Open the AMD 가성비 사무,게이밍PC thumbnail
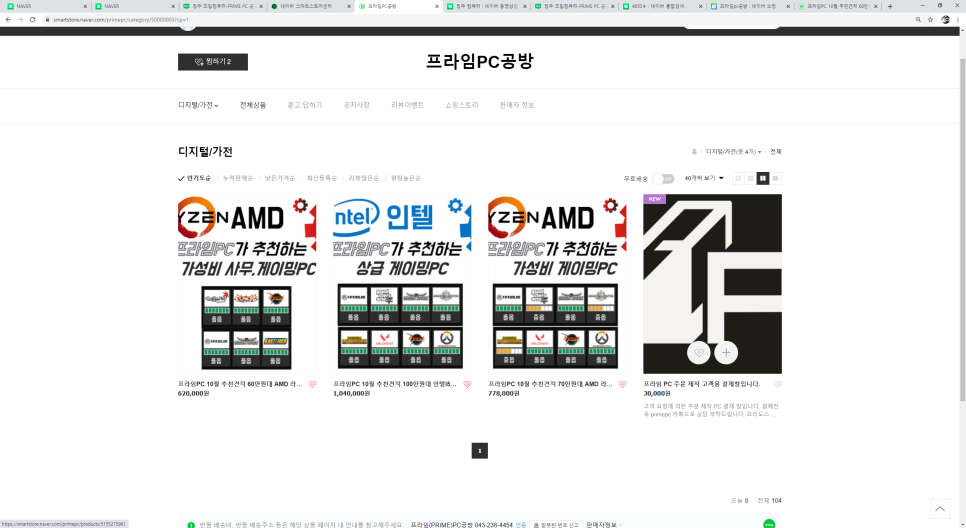 [x=247, y=284]
